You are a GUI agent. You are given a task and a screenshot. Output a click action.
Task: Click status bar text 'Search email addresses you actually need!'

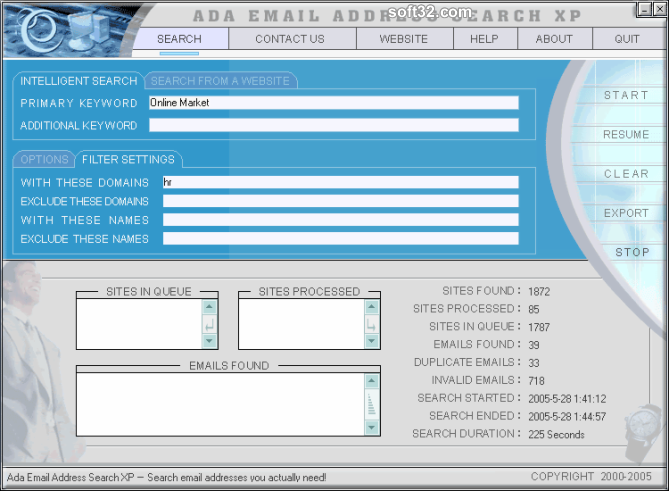point(237,477)
